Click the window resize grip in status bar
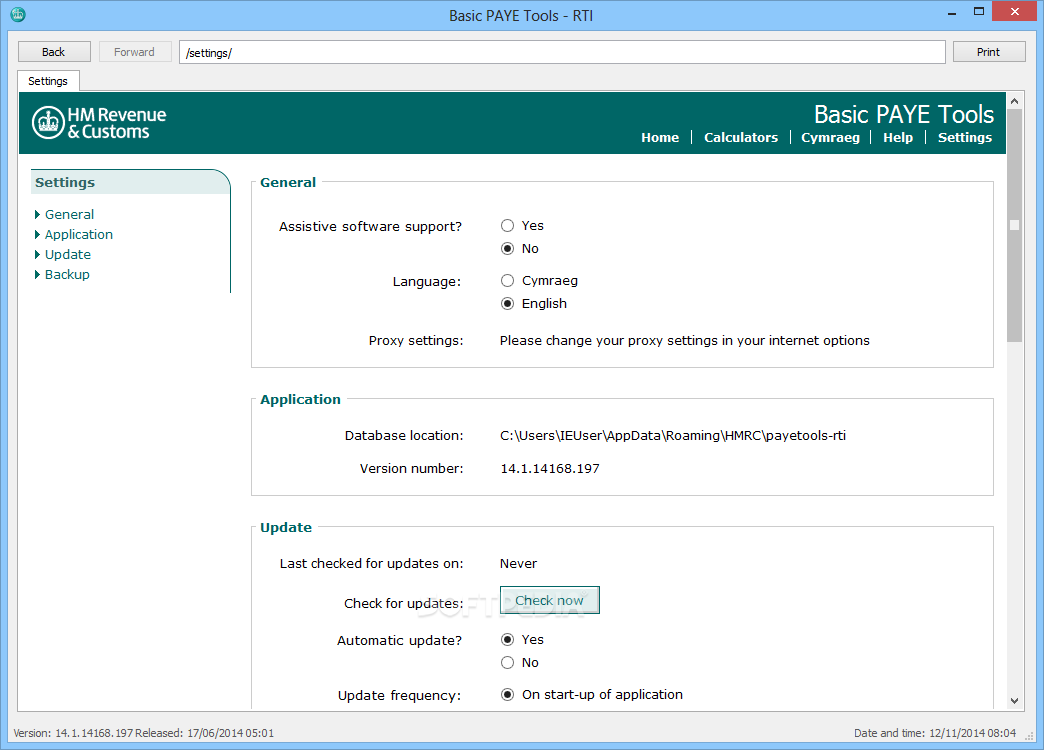 1030,735
